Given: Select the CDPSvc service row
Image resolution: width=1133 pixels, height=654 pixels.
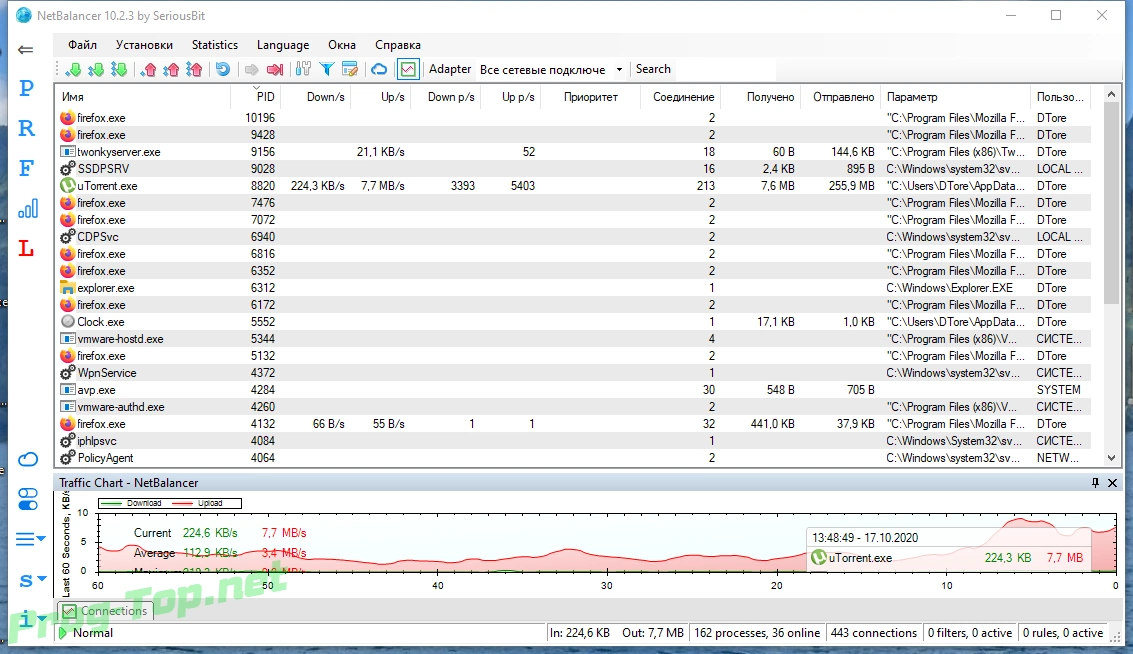Looking at the screenshot, I should tap(573, 237).
